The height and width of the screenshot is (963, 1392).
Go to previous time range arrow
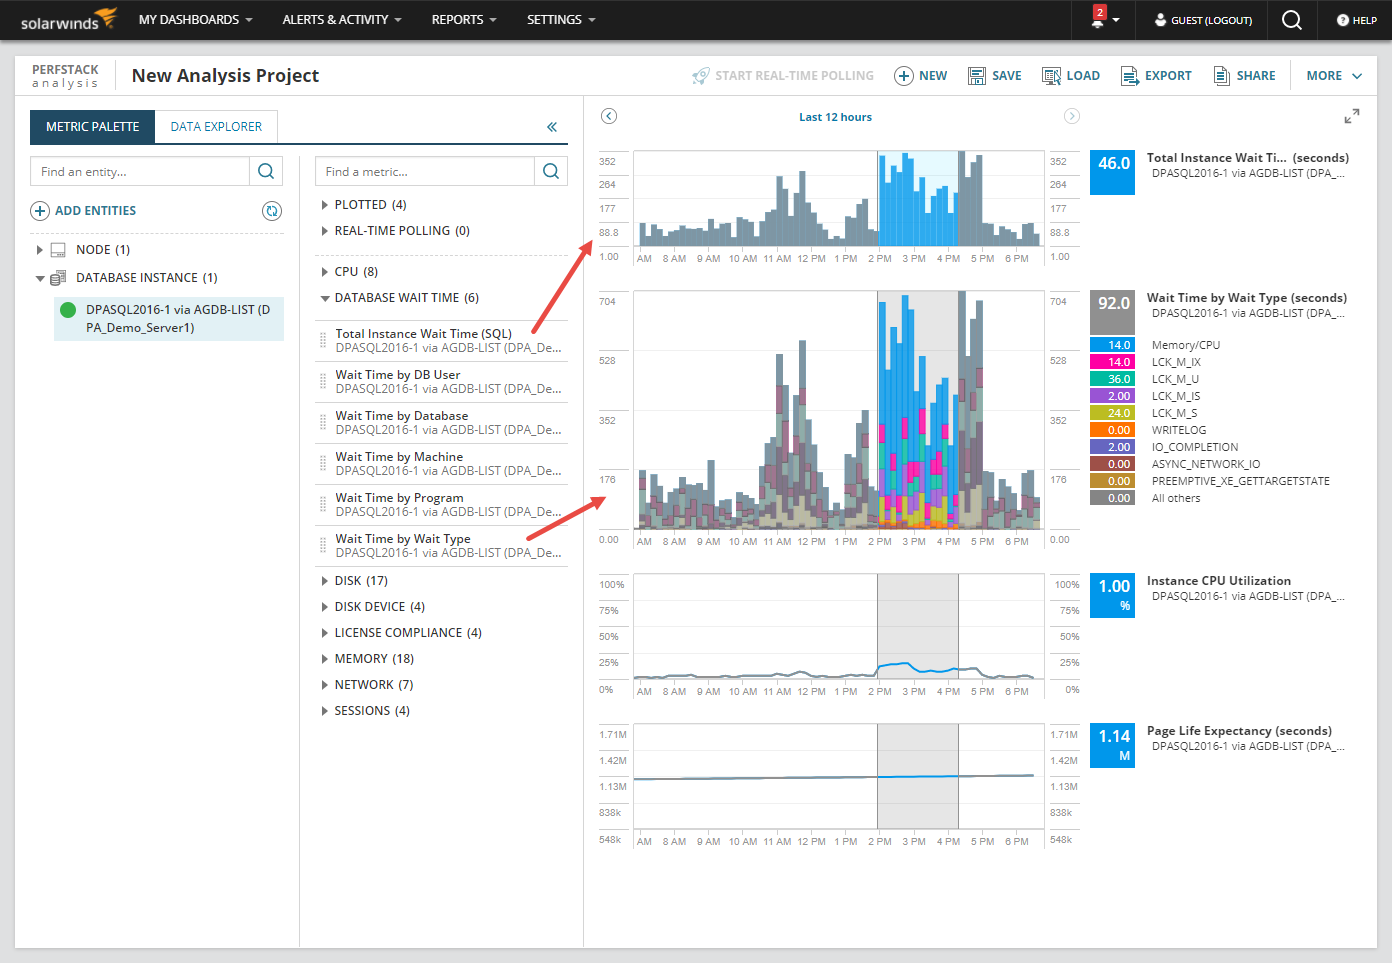click(x=609, y=116)
